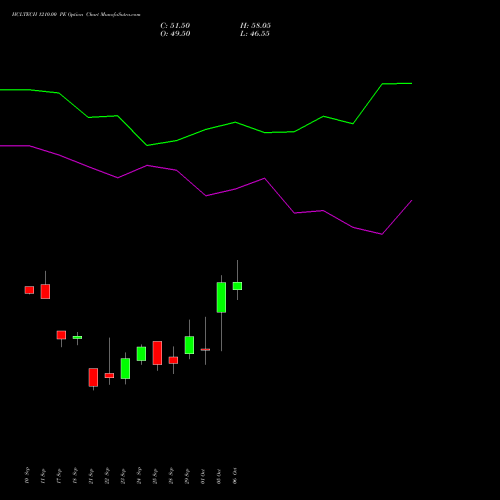Click the close value C: 51.50
Viewport: 500px width, 500px height.
click(x=175, y=26)
